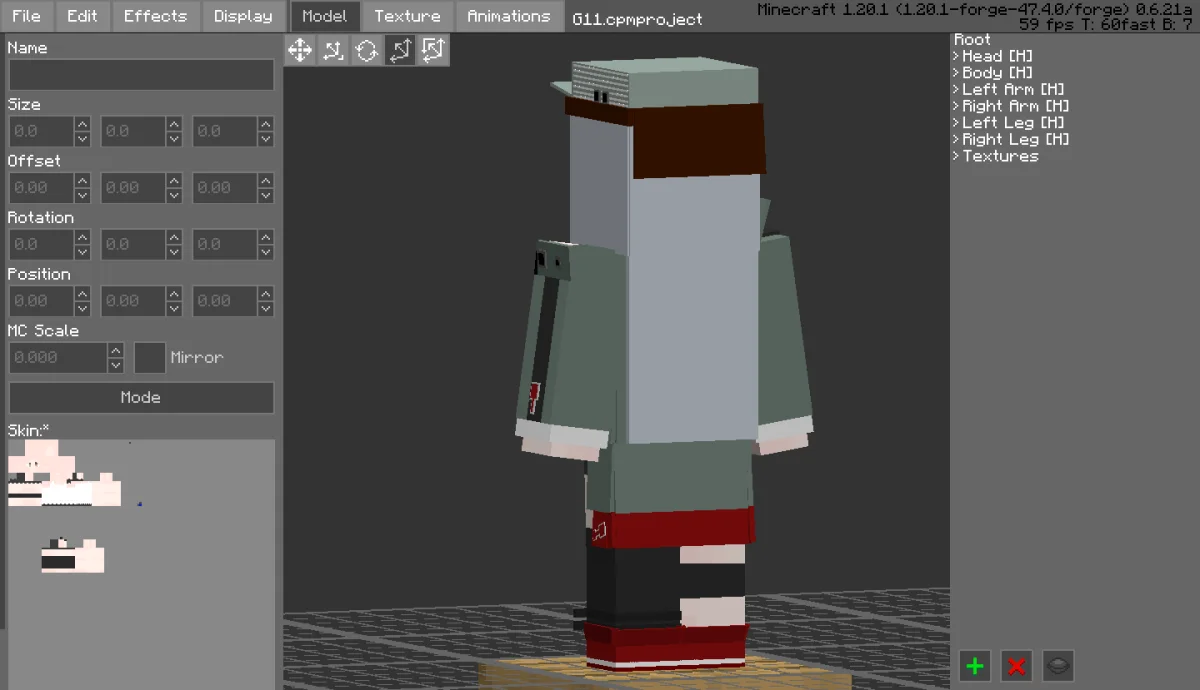1200x690 pixels.
Task: Decrease the first Position value with down arrow
Action: coord(82,309)
